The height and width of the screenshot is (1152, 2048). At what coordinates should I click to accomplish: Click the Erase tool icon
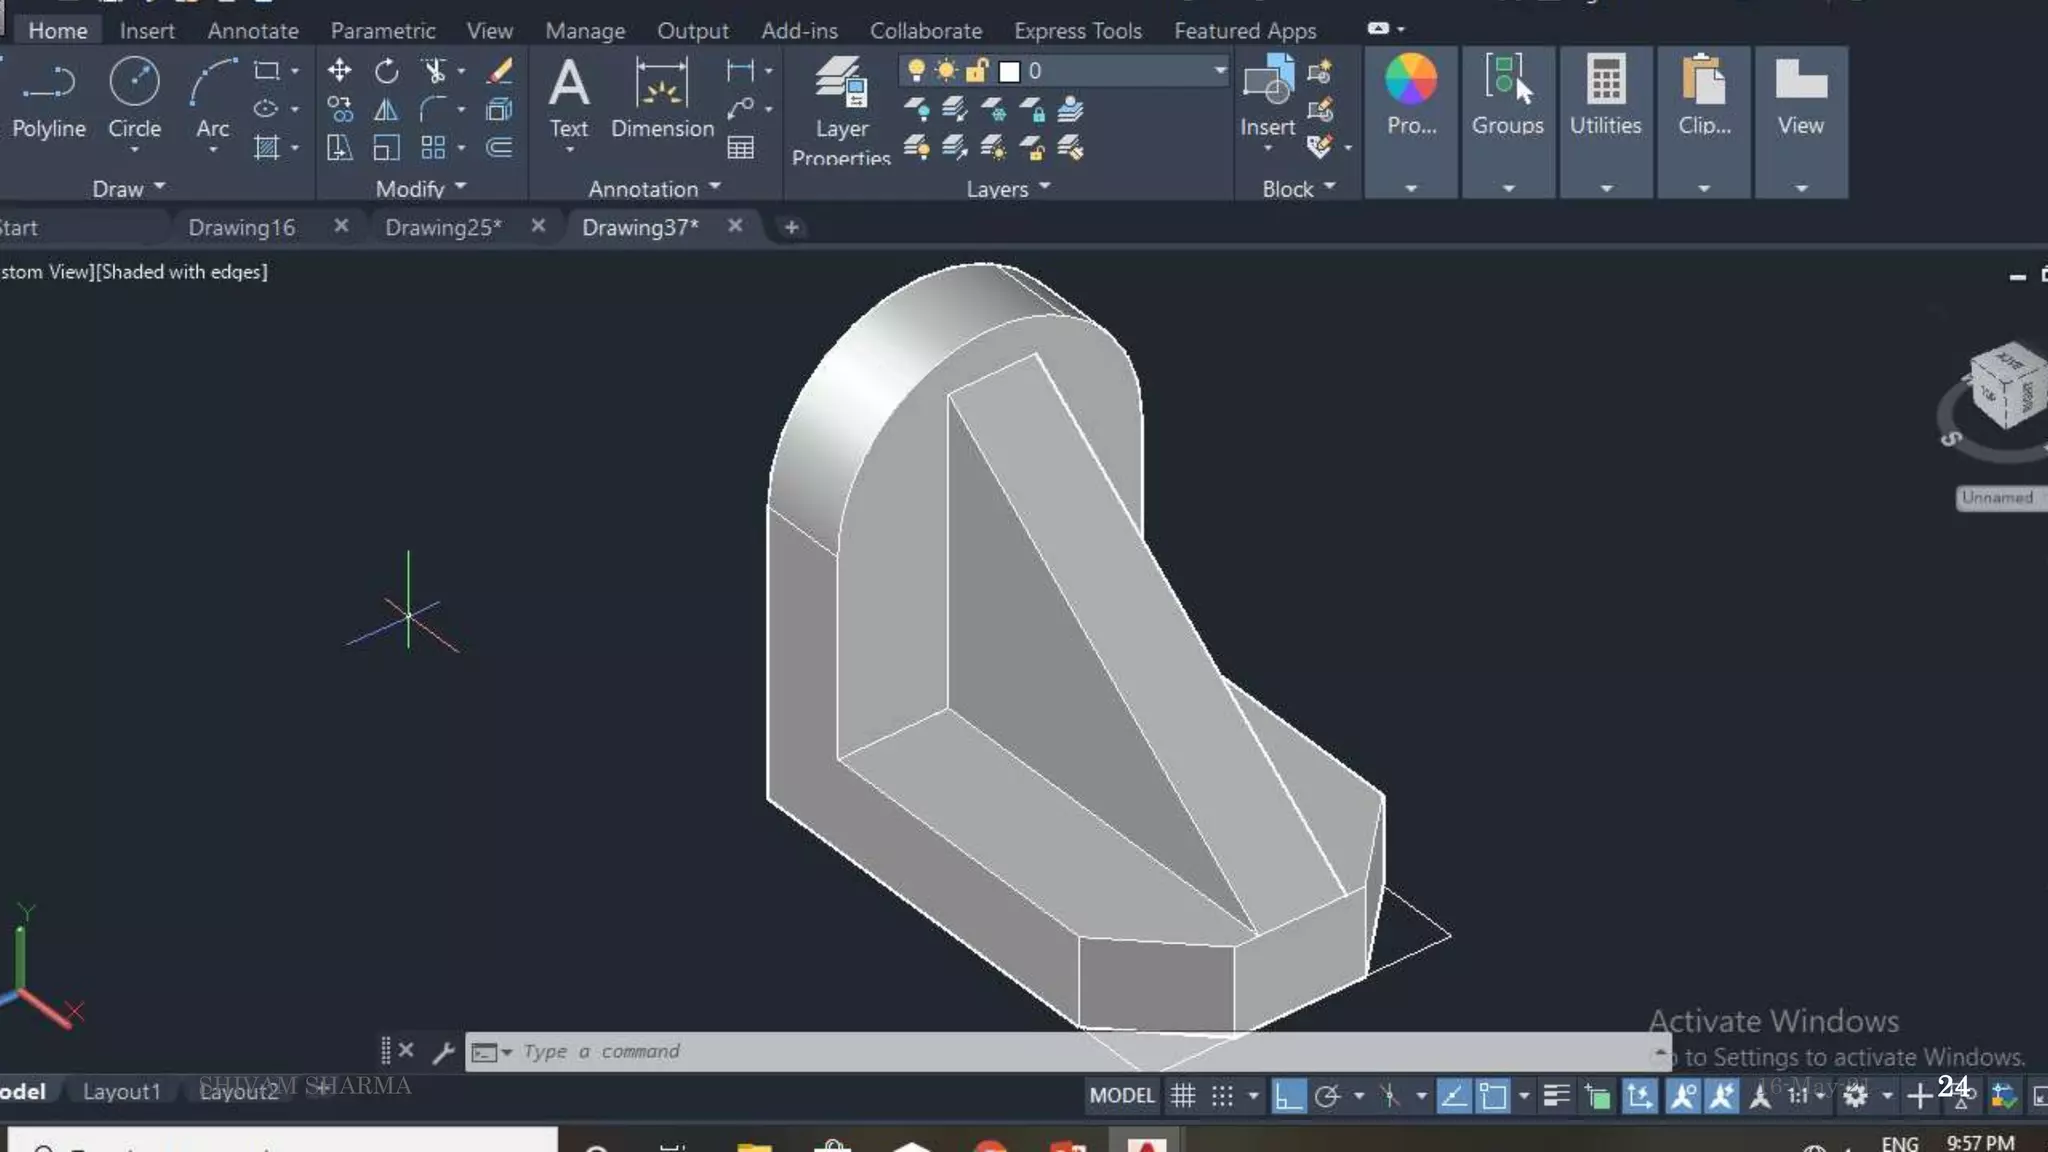499,71
